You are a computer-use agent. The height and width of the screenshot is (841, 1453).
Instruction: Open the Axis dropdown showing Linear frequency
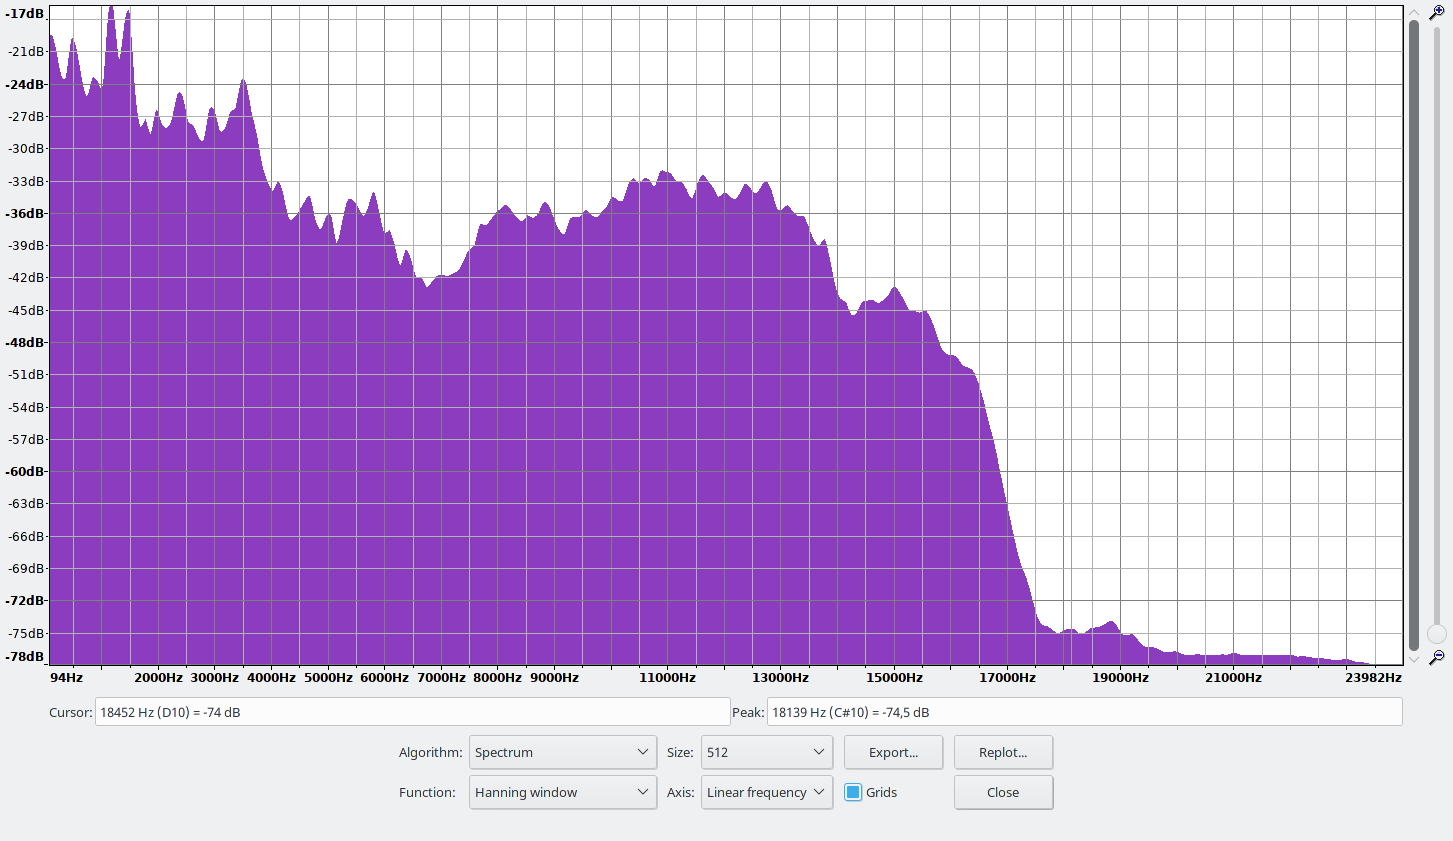(767, 792)
